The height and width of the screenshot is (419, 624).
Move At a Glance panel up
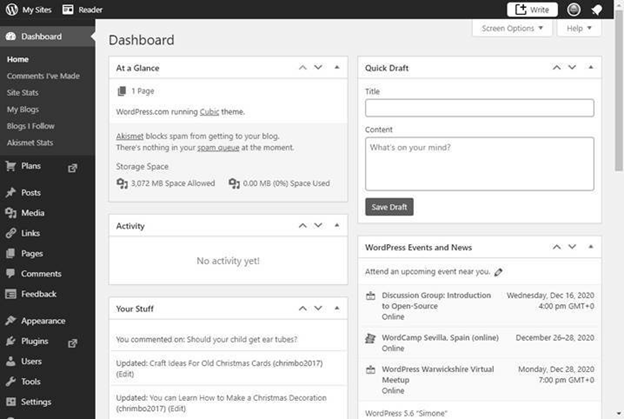pyautogui.click(x=303, y=68)
